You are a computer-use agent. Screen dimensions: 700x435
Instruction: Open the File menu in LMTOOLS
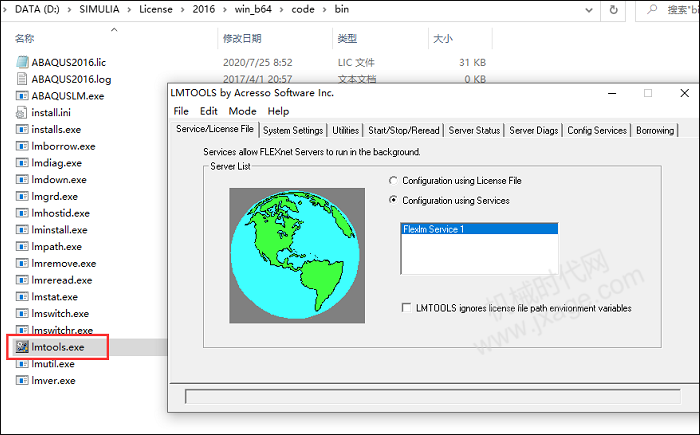pos(181,111)
